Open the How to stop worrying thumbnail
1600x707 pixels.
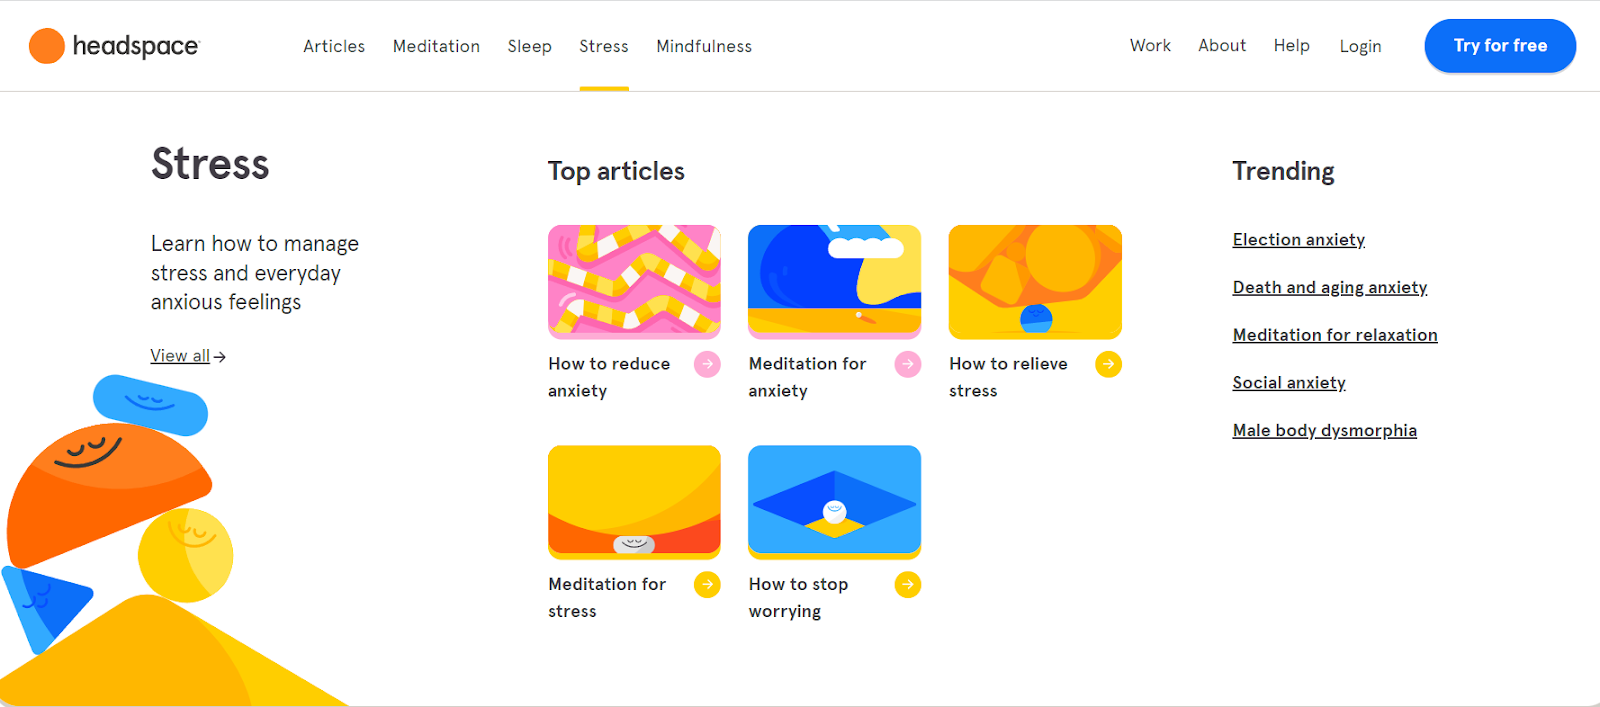pos(834,502)
